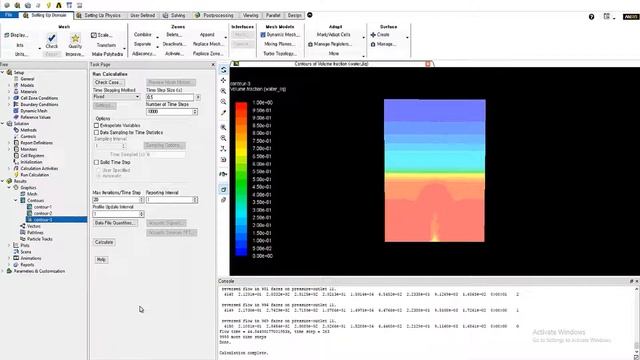Click the mesh Quality star icon
Viewport: 640px width, 360px height.
(x=75, y=38)
